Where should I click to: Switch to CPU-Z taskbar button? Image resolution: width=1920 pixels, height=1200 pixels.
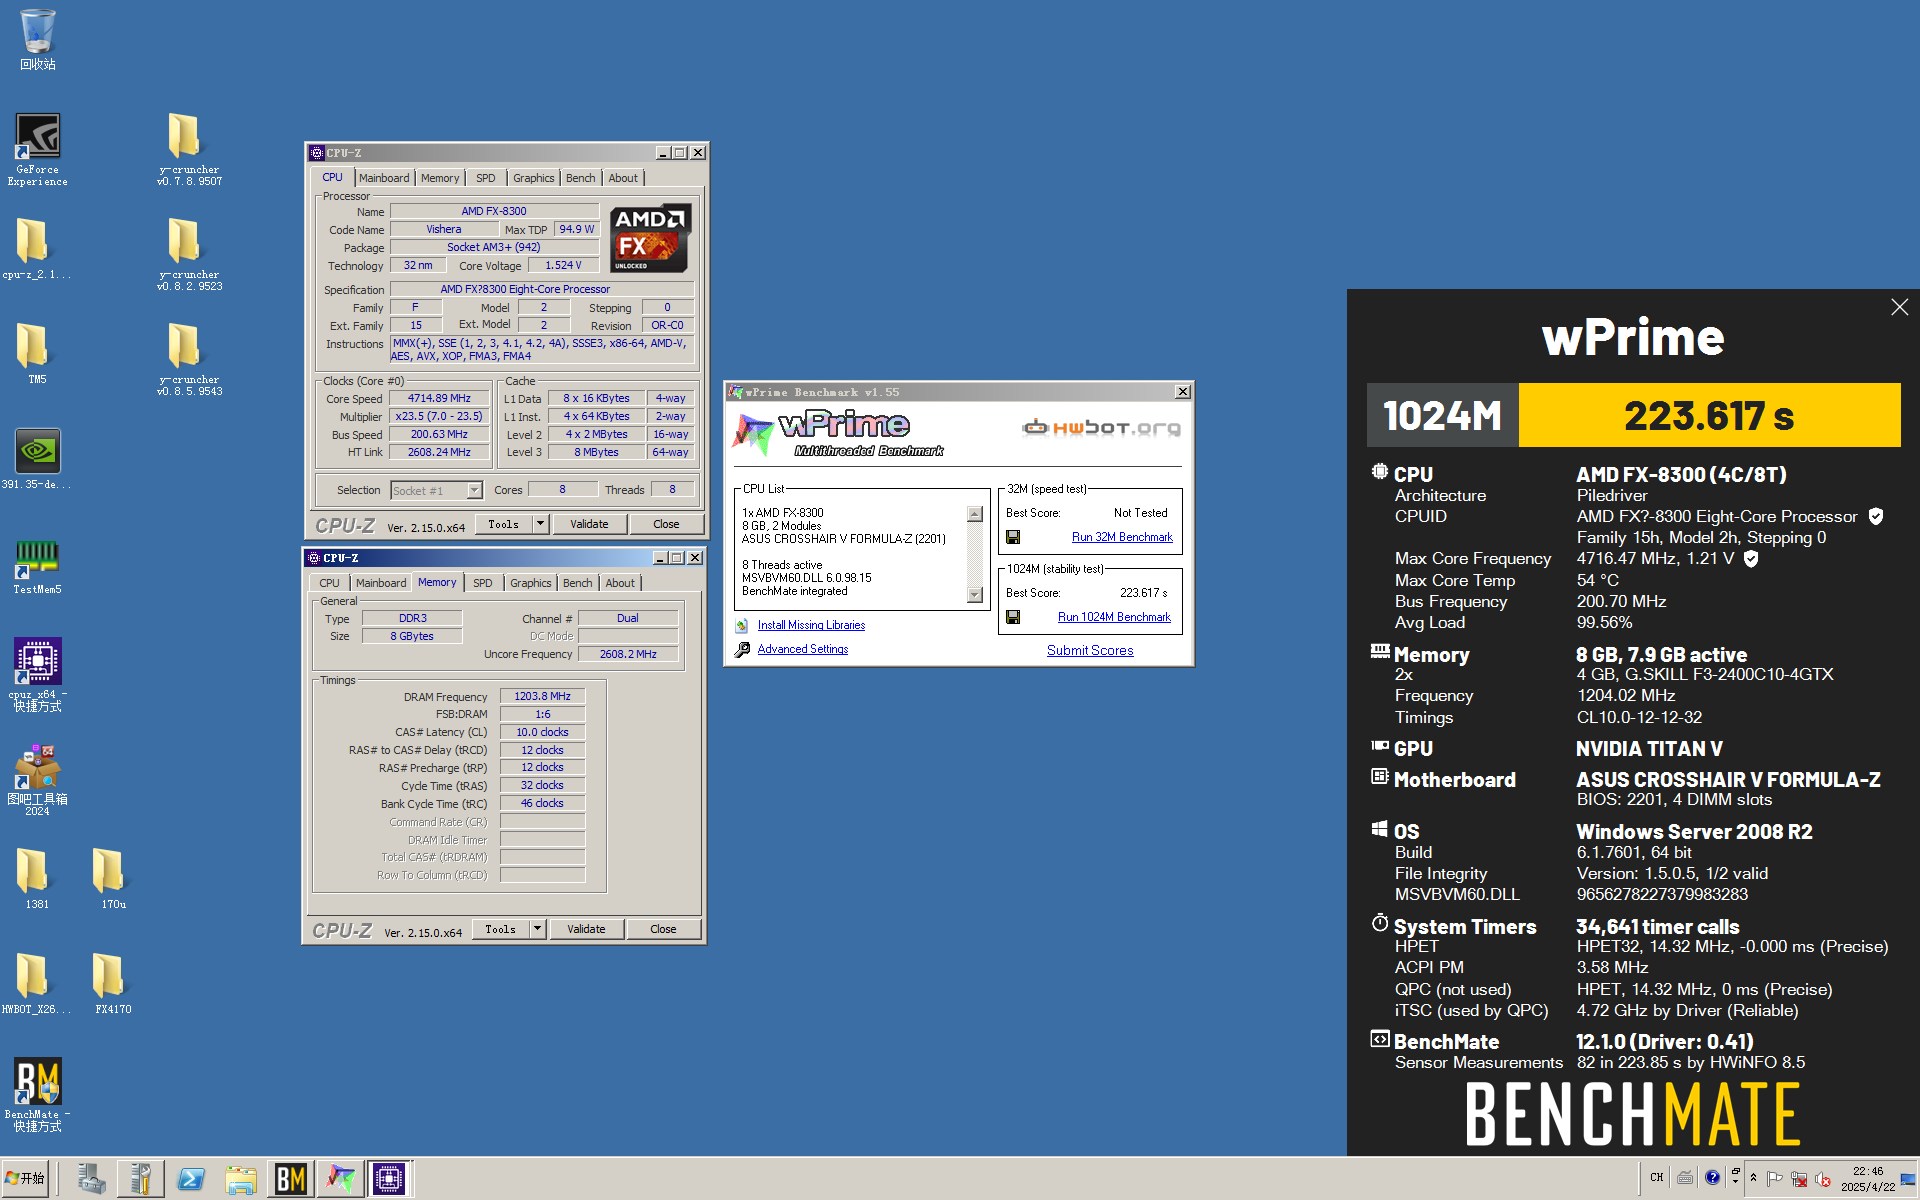(389, 1179)
